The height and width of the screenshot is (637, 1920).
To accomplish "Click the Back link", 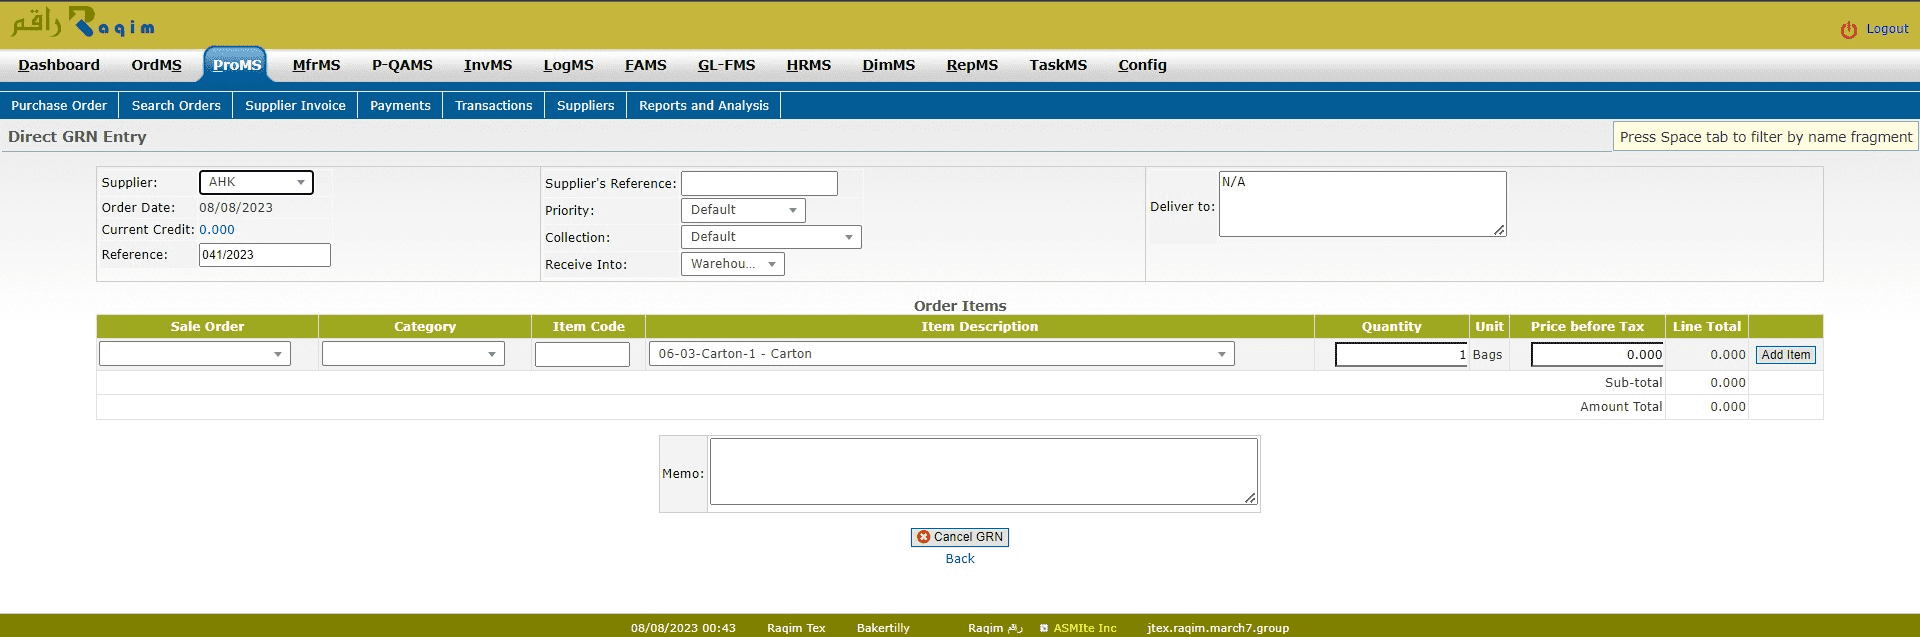I will 959,558.
